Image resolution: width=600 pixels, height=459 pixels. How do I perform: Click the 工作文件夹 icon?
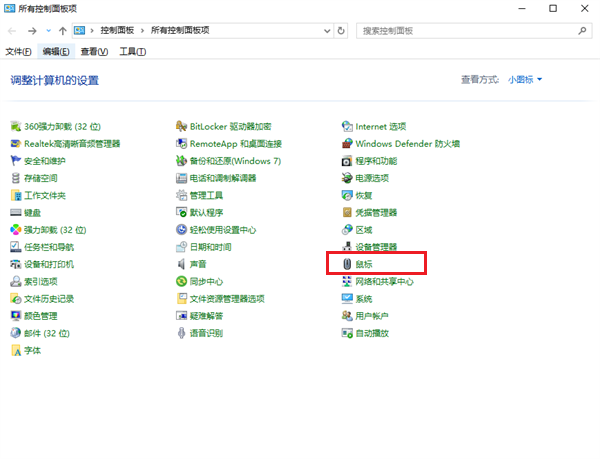[x=15, y=195]
